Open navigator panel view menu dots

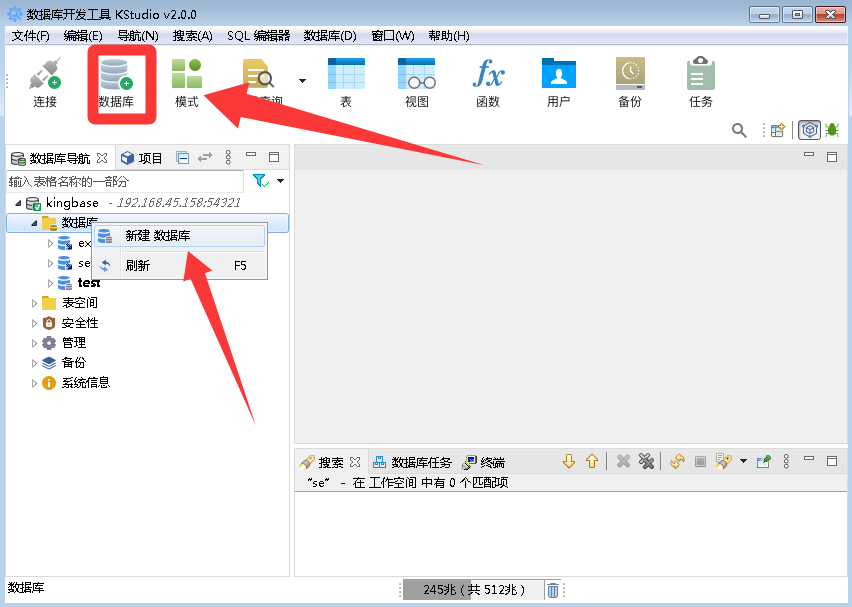(x=228, y=158)
